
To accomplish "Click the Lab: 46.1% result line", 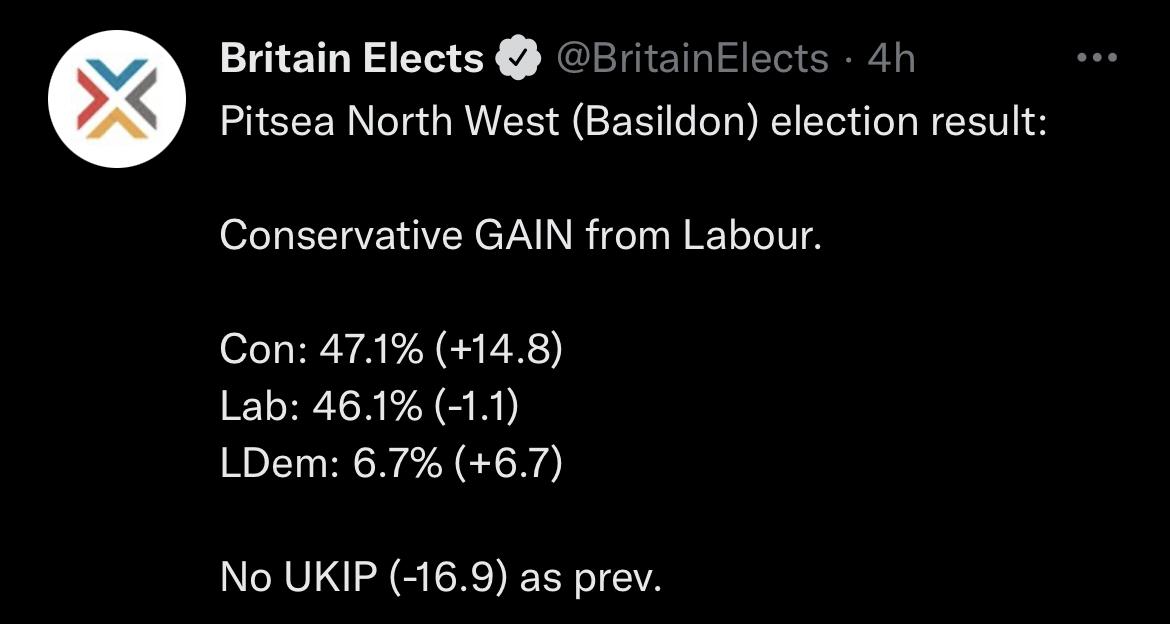I will (x=369, y=408).
